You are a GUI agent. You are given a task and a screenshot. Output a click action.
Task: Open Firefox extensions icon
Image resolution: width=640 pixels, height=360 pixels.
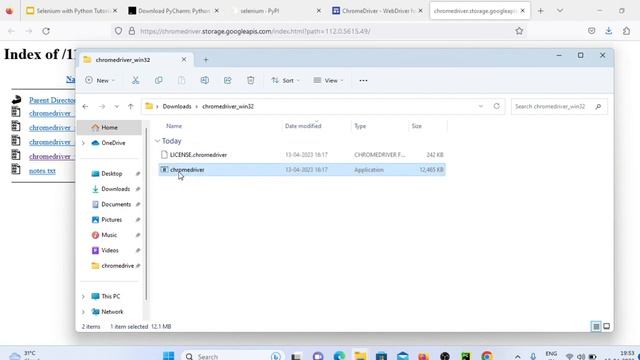click(x=627, y=31)
